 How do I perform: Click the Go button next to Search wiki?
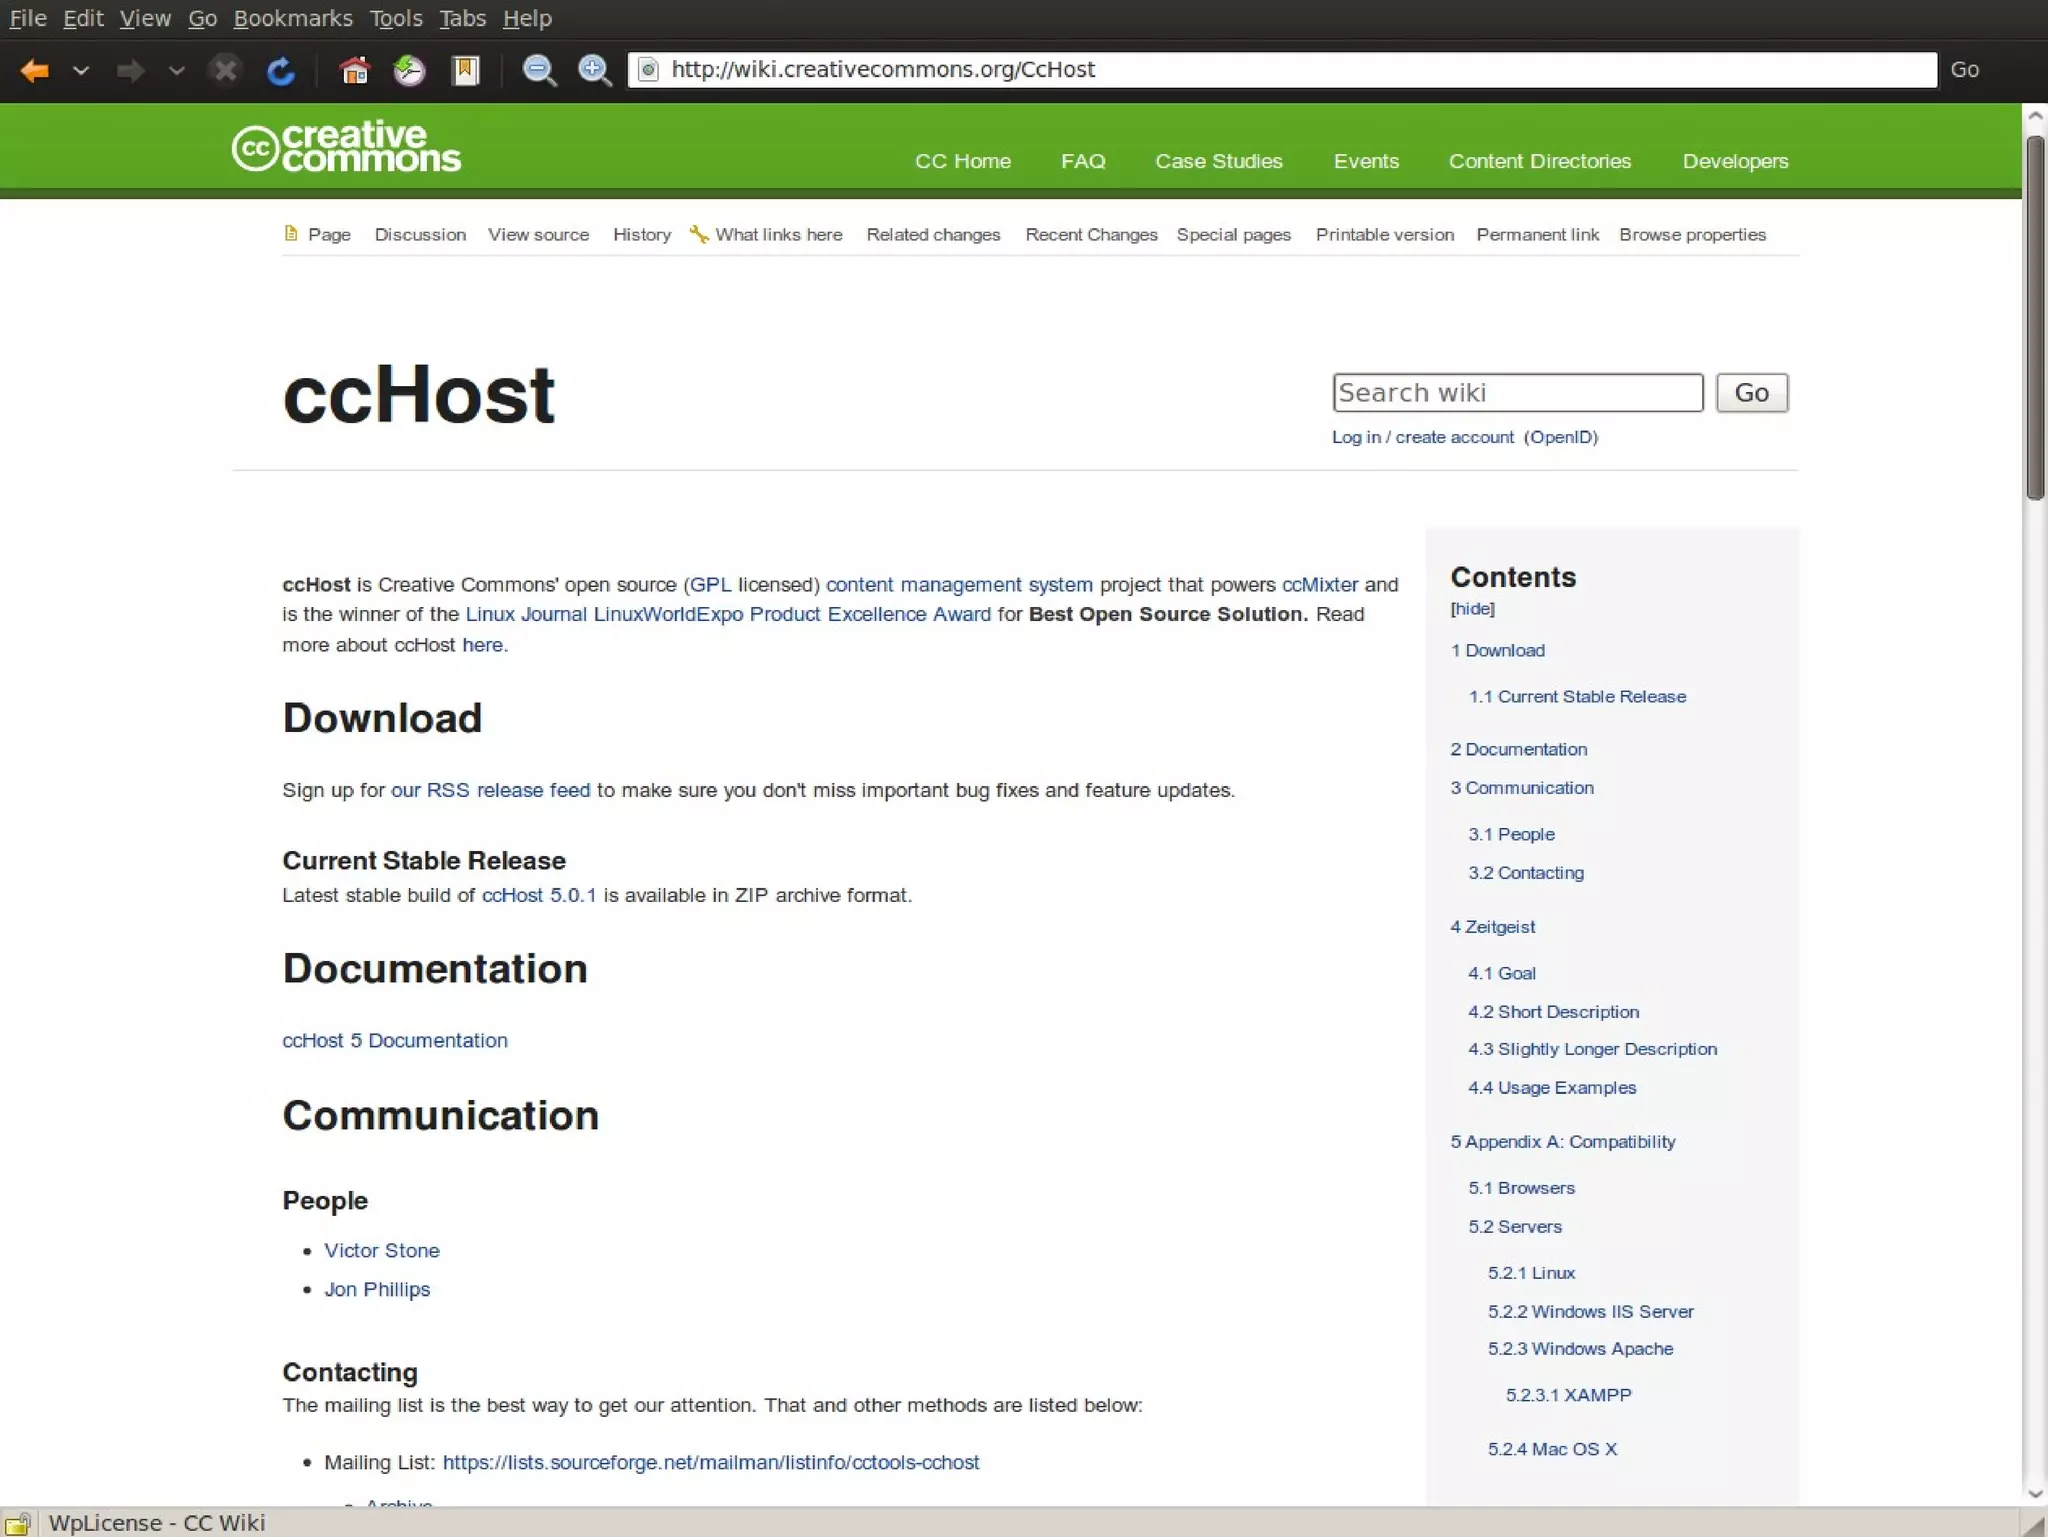coord(1751,393)
